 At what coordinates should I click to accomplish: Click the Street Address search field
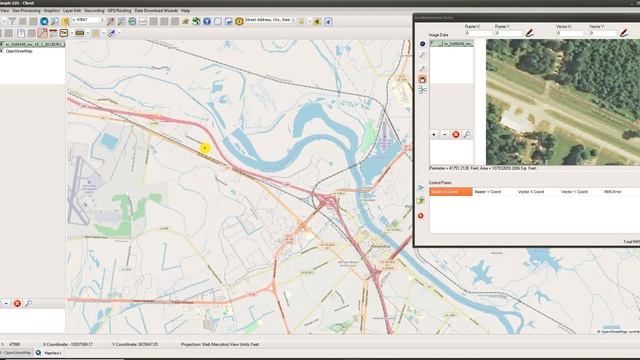(270, 20)
